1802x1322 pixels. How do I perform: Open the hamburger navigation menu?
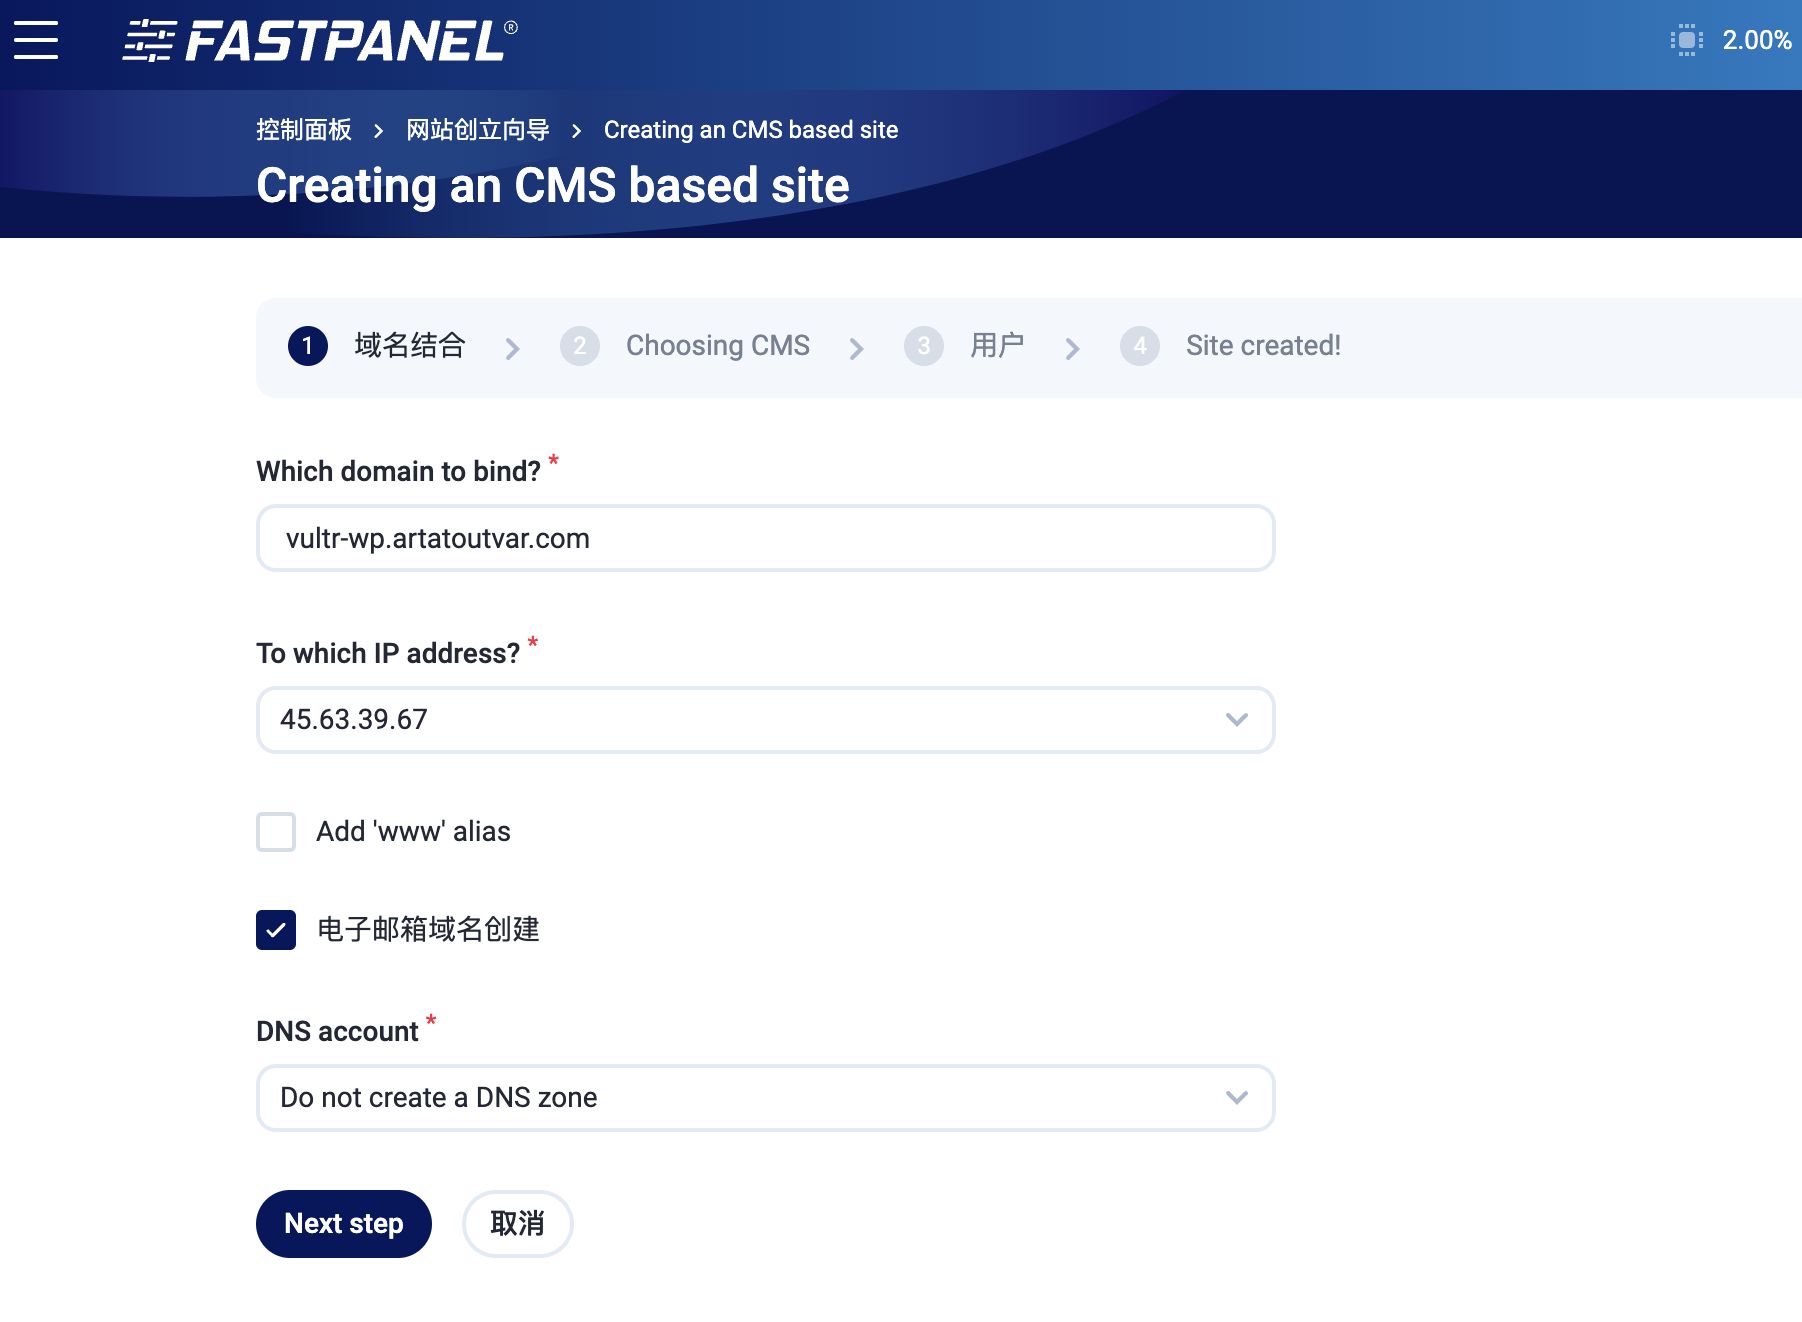click(37, 41)
